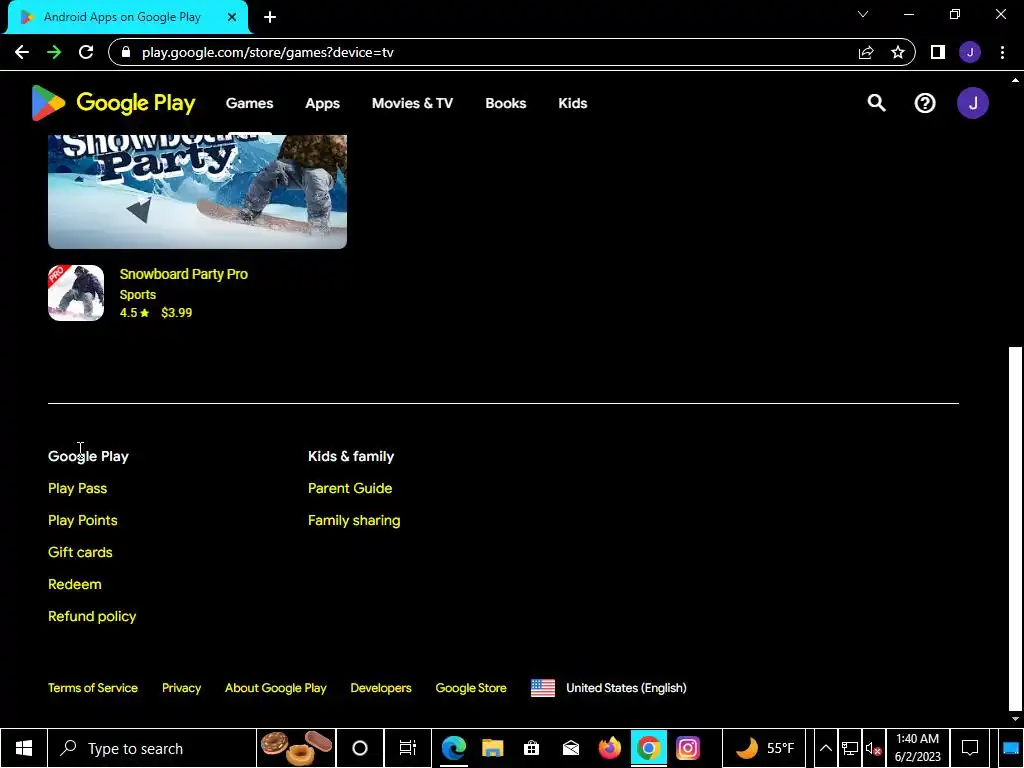1024x768 pixels.
Task: Open the Play Points link
Action: tap(83, 520)
